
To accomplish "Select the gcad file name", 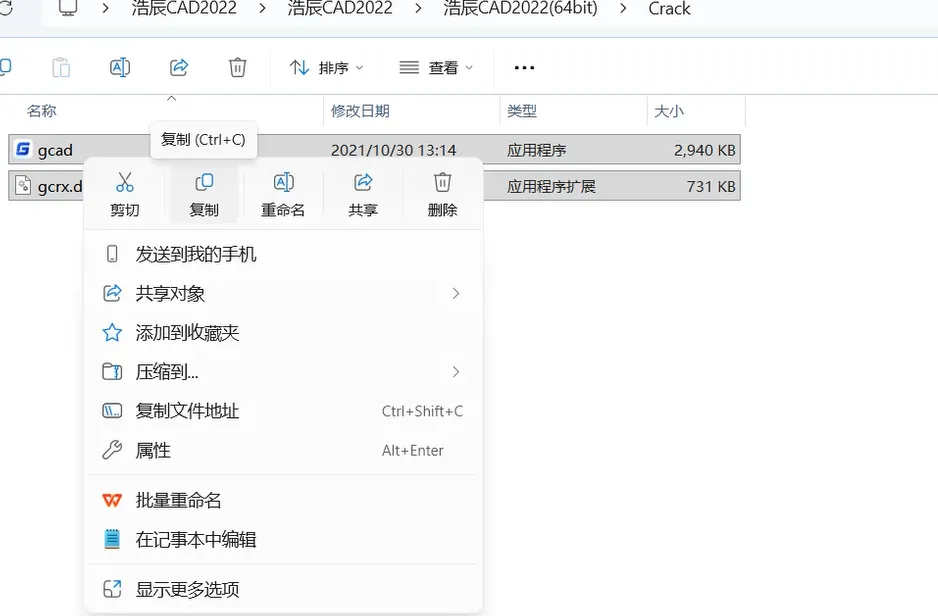I will pyautogui.click(x=55, y=150).
